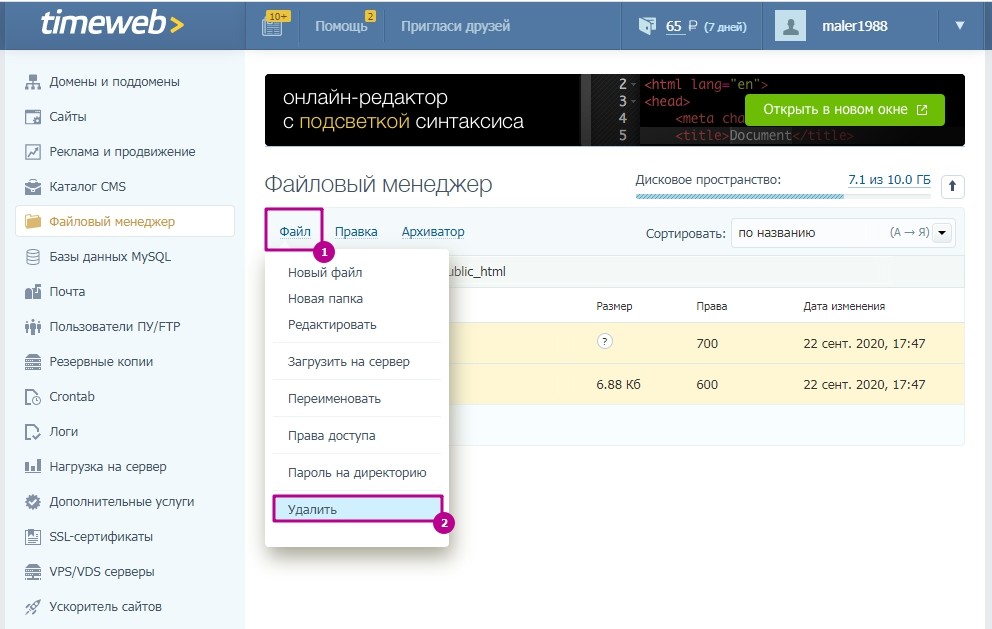Click the Domains and subdomains icon
This screenshot has width=992, height=629.
pos(32,82)
